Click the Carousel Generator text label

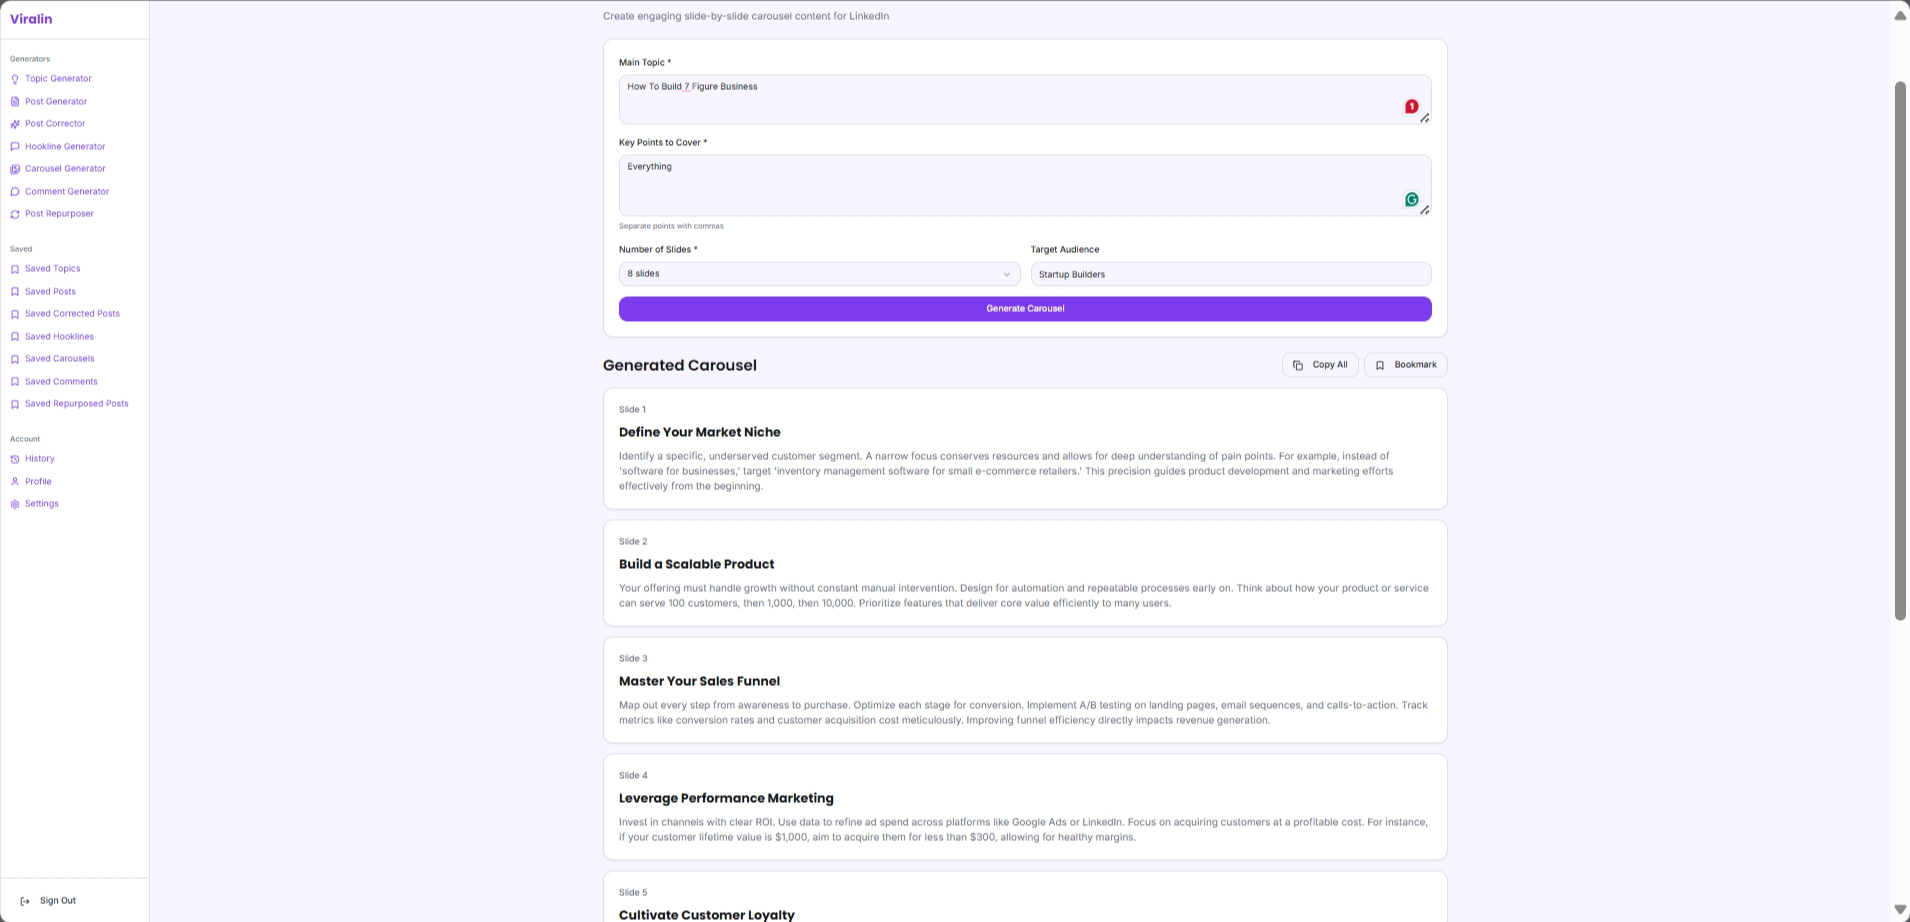(x=65, y=169)
